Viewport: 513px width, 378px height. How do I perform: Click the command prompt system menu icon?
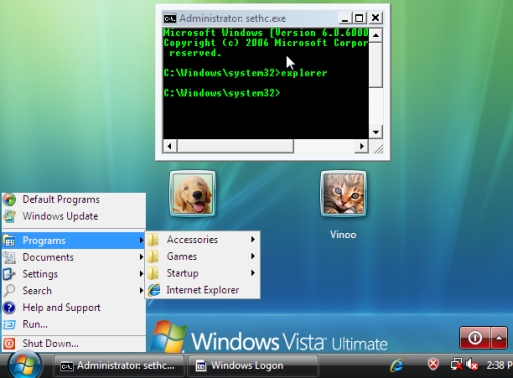pos(170,18)
